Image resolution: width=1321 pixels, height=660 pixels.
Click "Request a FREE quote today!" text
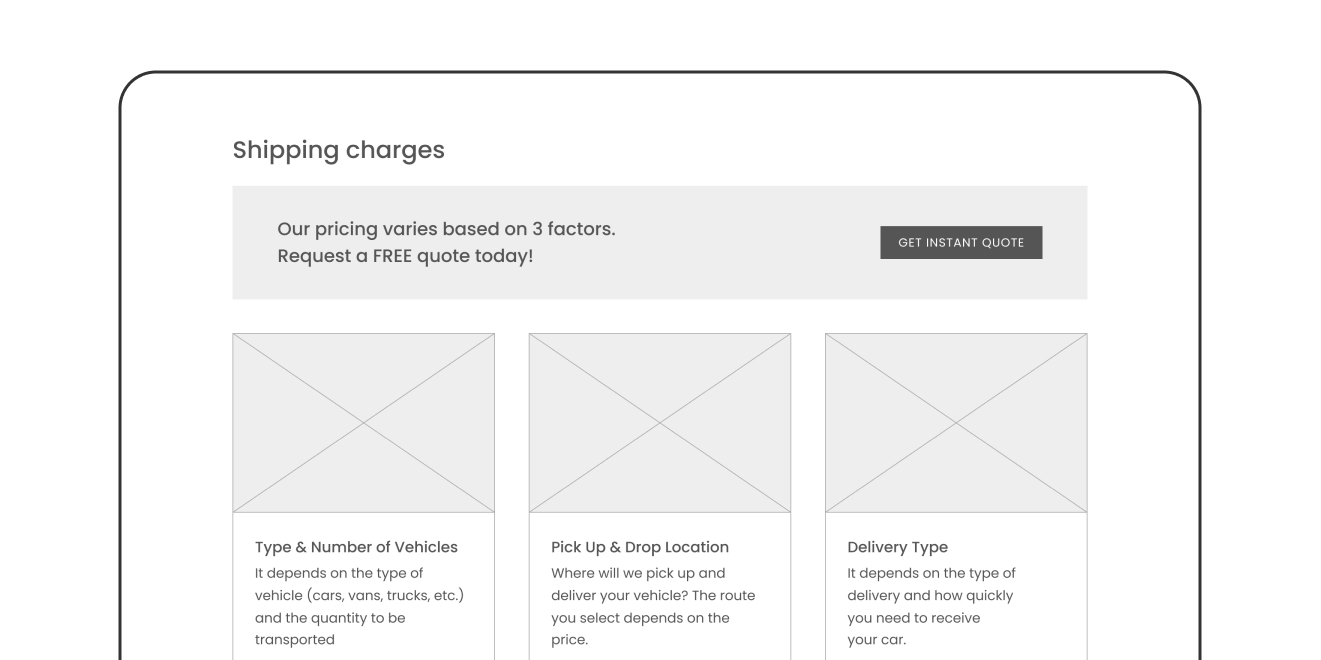pos(405,256)
